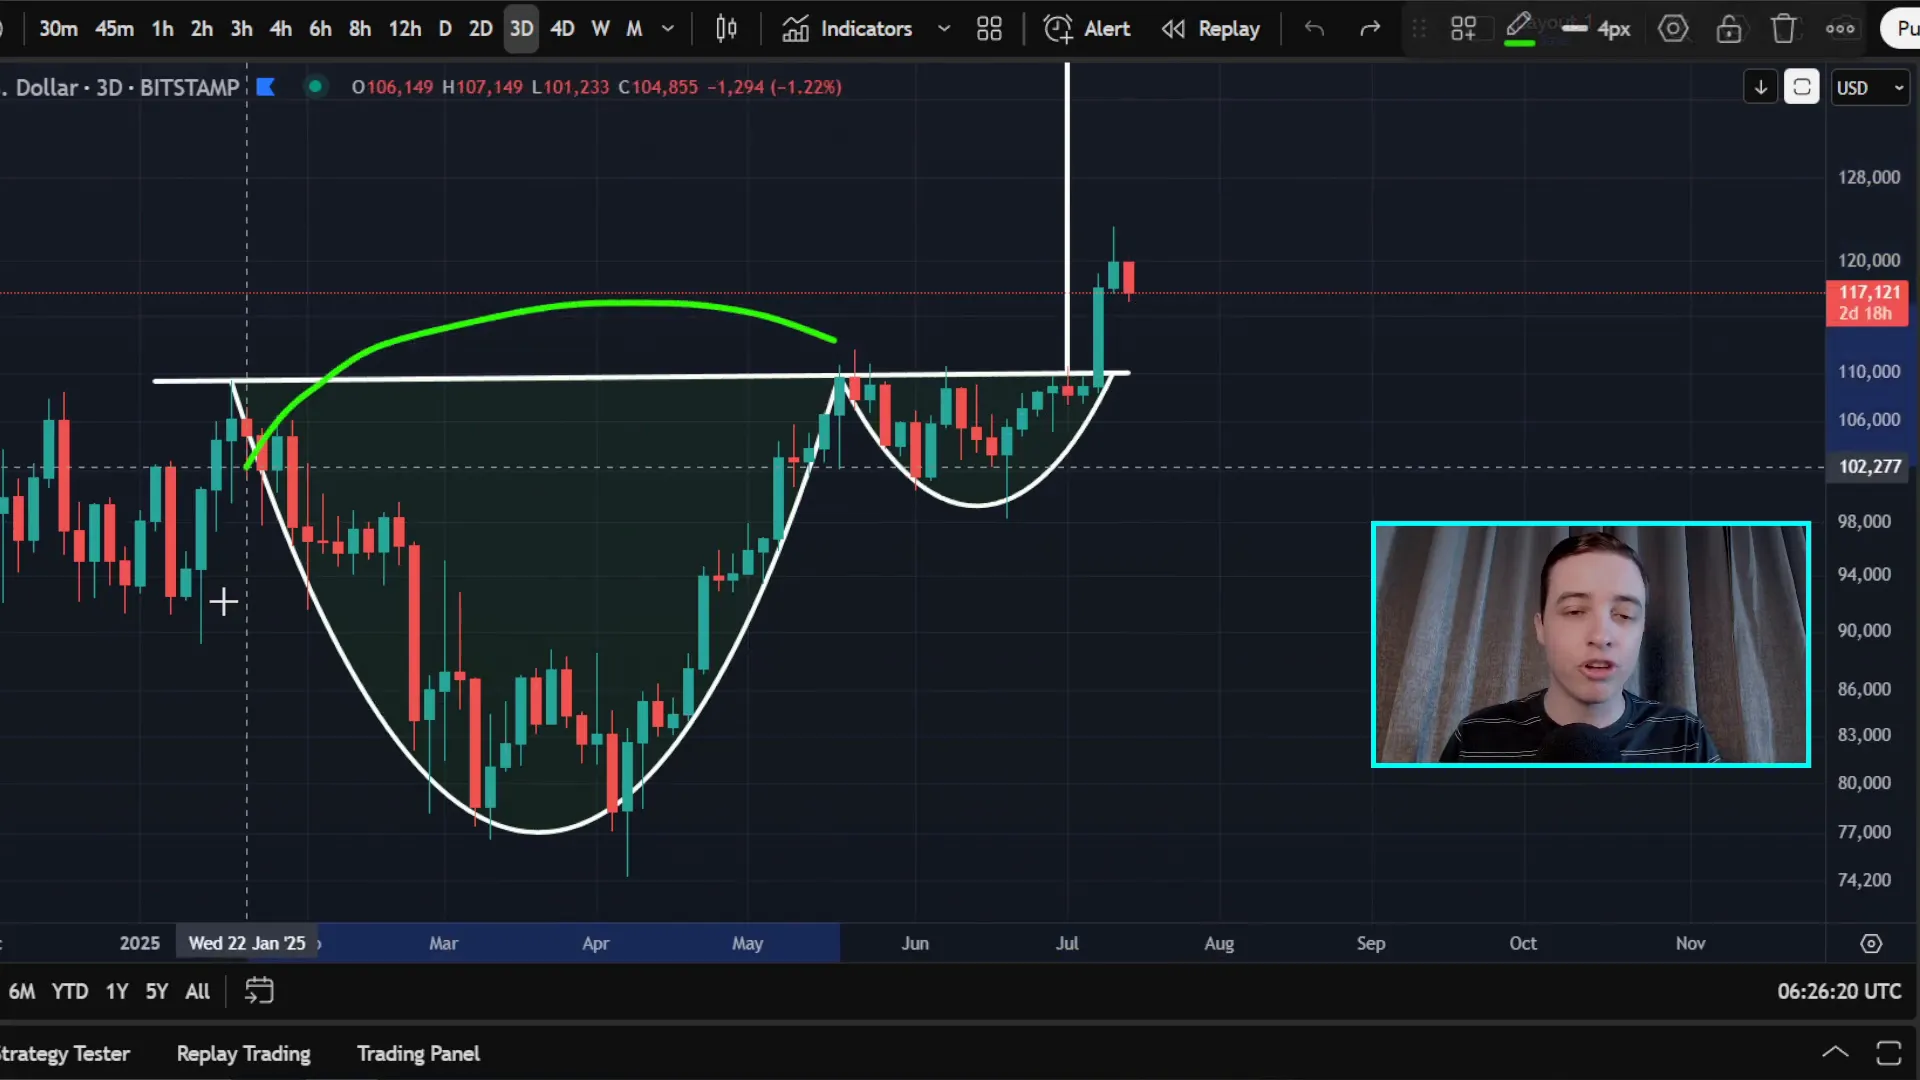Expand the bottom panel chevron
Screen dimensions: 1920x1080
1835,1052
